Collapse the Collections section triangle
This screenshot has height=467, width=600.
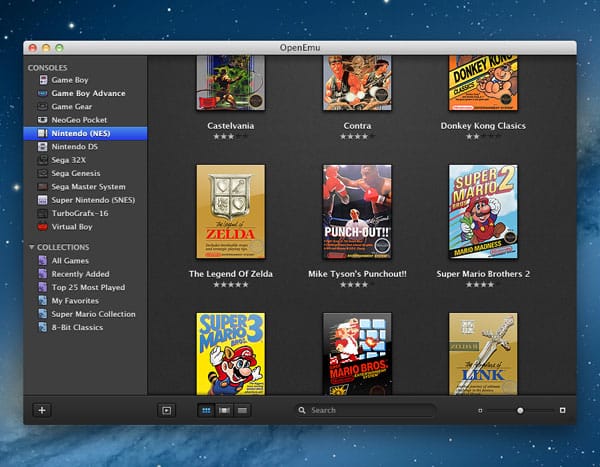32,247
